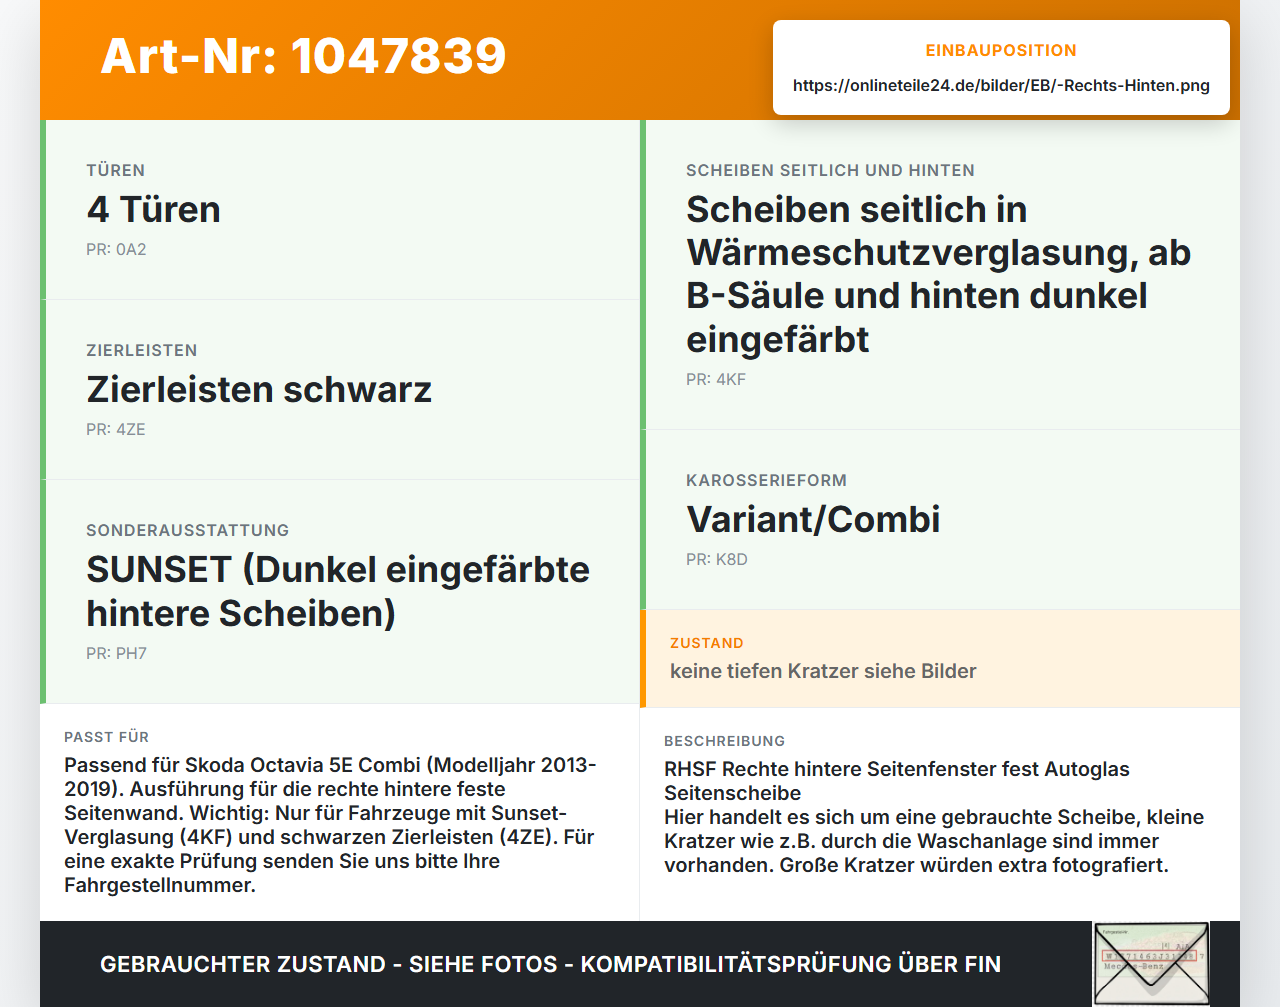Viewport: 1280px width, 1007px height.
Task: Click the KAROSSERIEFORM category label
Action: click(x=766, y=481)
